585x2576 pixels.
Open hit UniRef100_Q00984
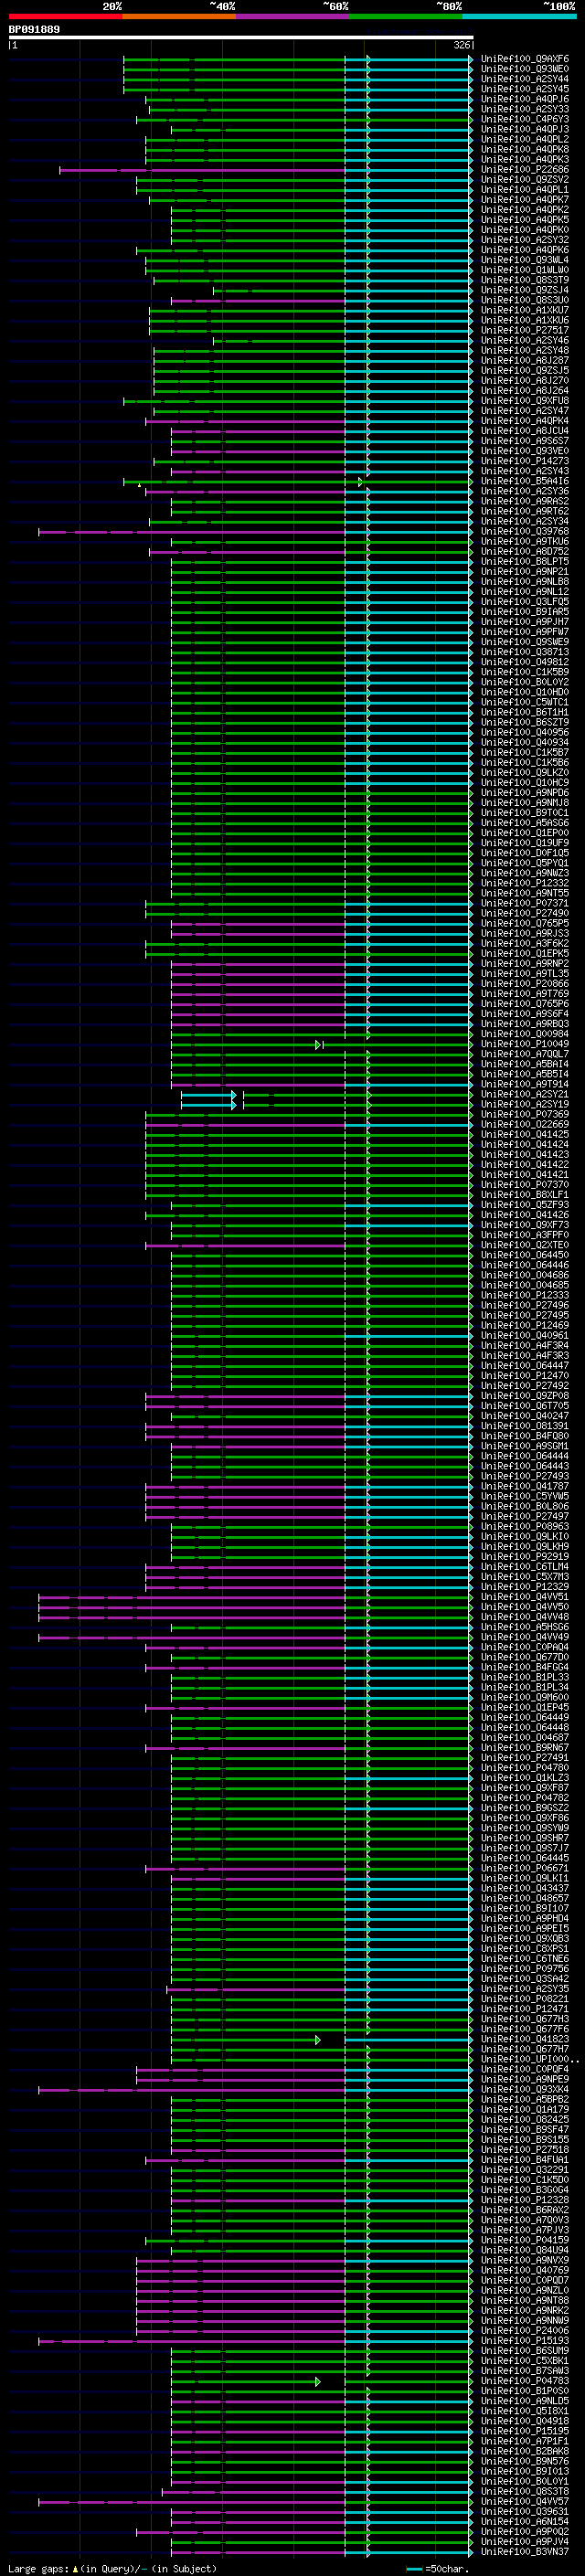pyautogui.click(x=525, y=1034)
